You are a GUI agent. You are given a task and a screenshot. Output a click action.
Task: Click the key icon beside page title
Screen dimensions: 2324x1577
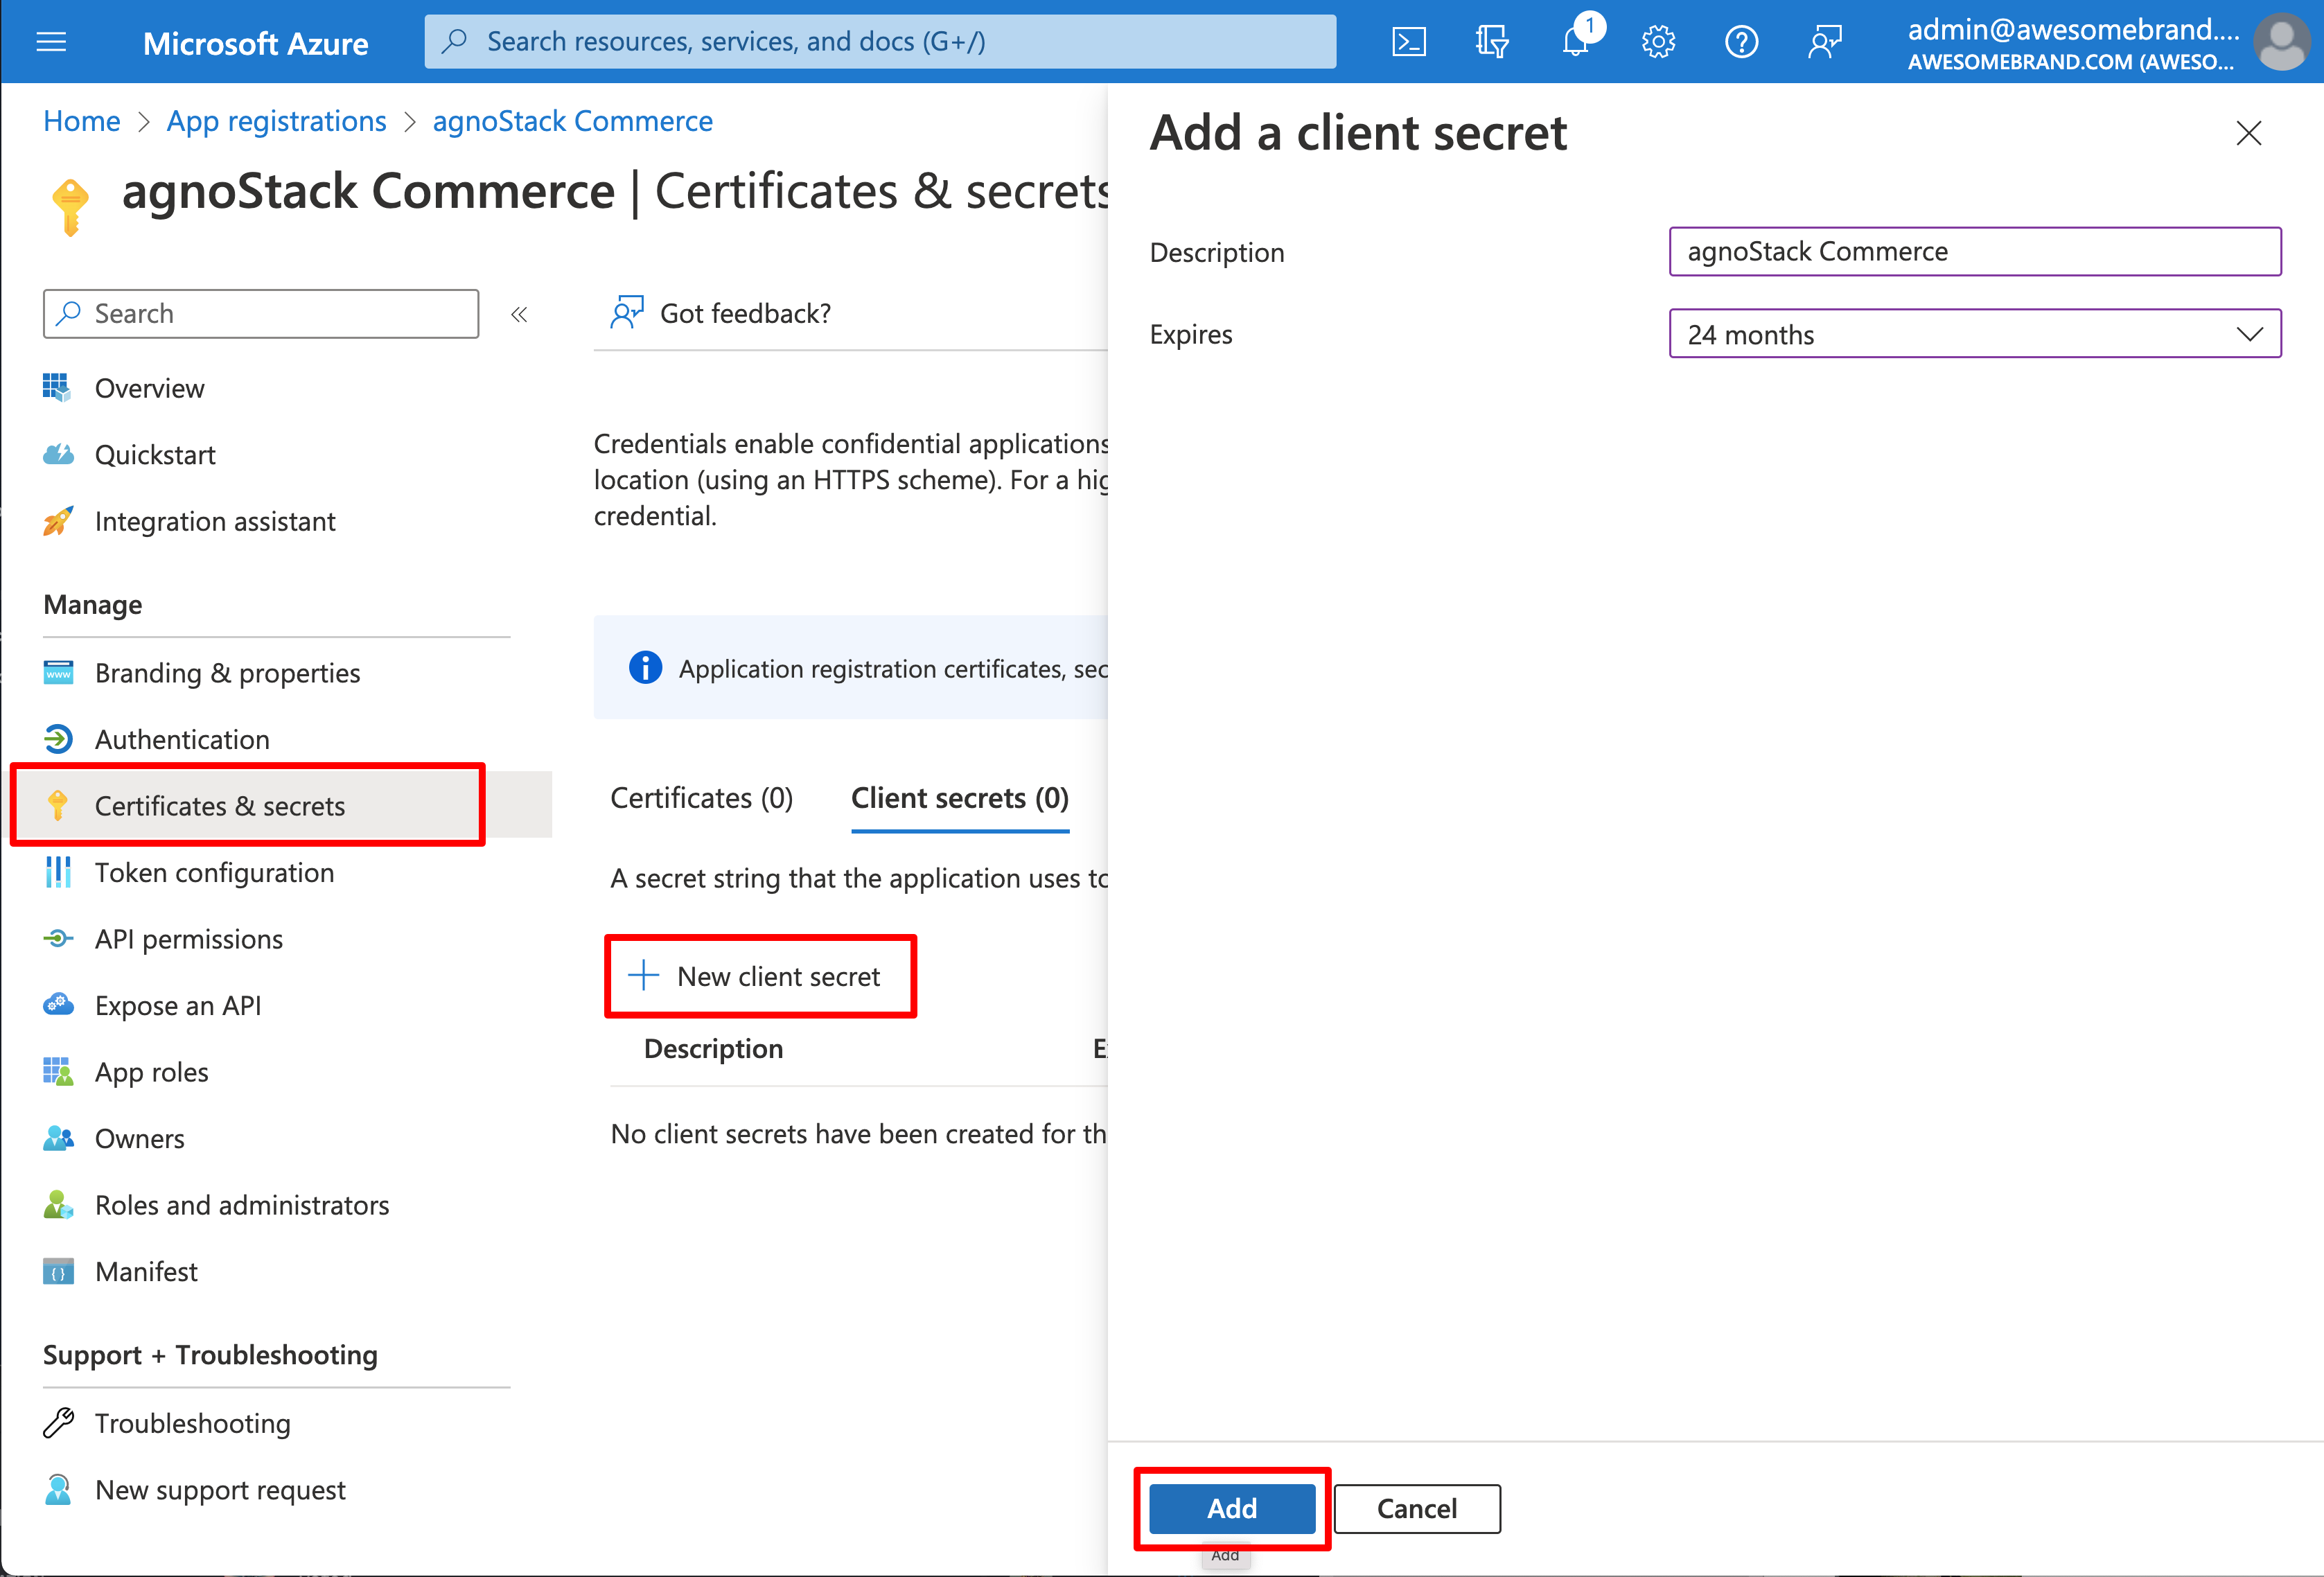[70, 207]
